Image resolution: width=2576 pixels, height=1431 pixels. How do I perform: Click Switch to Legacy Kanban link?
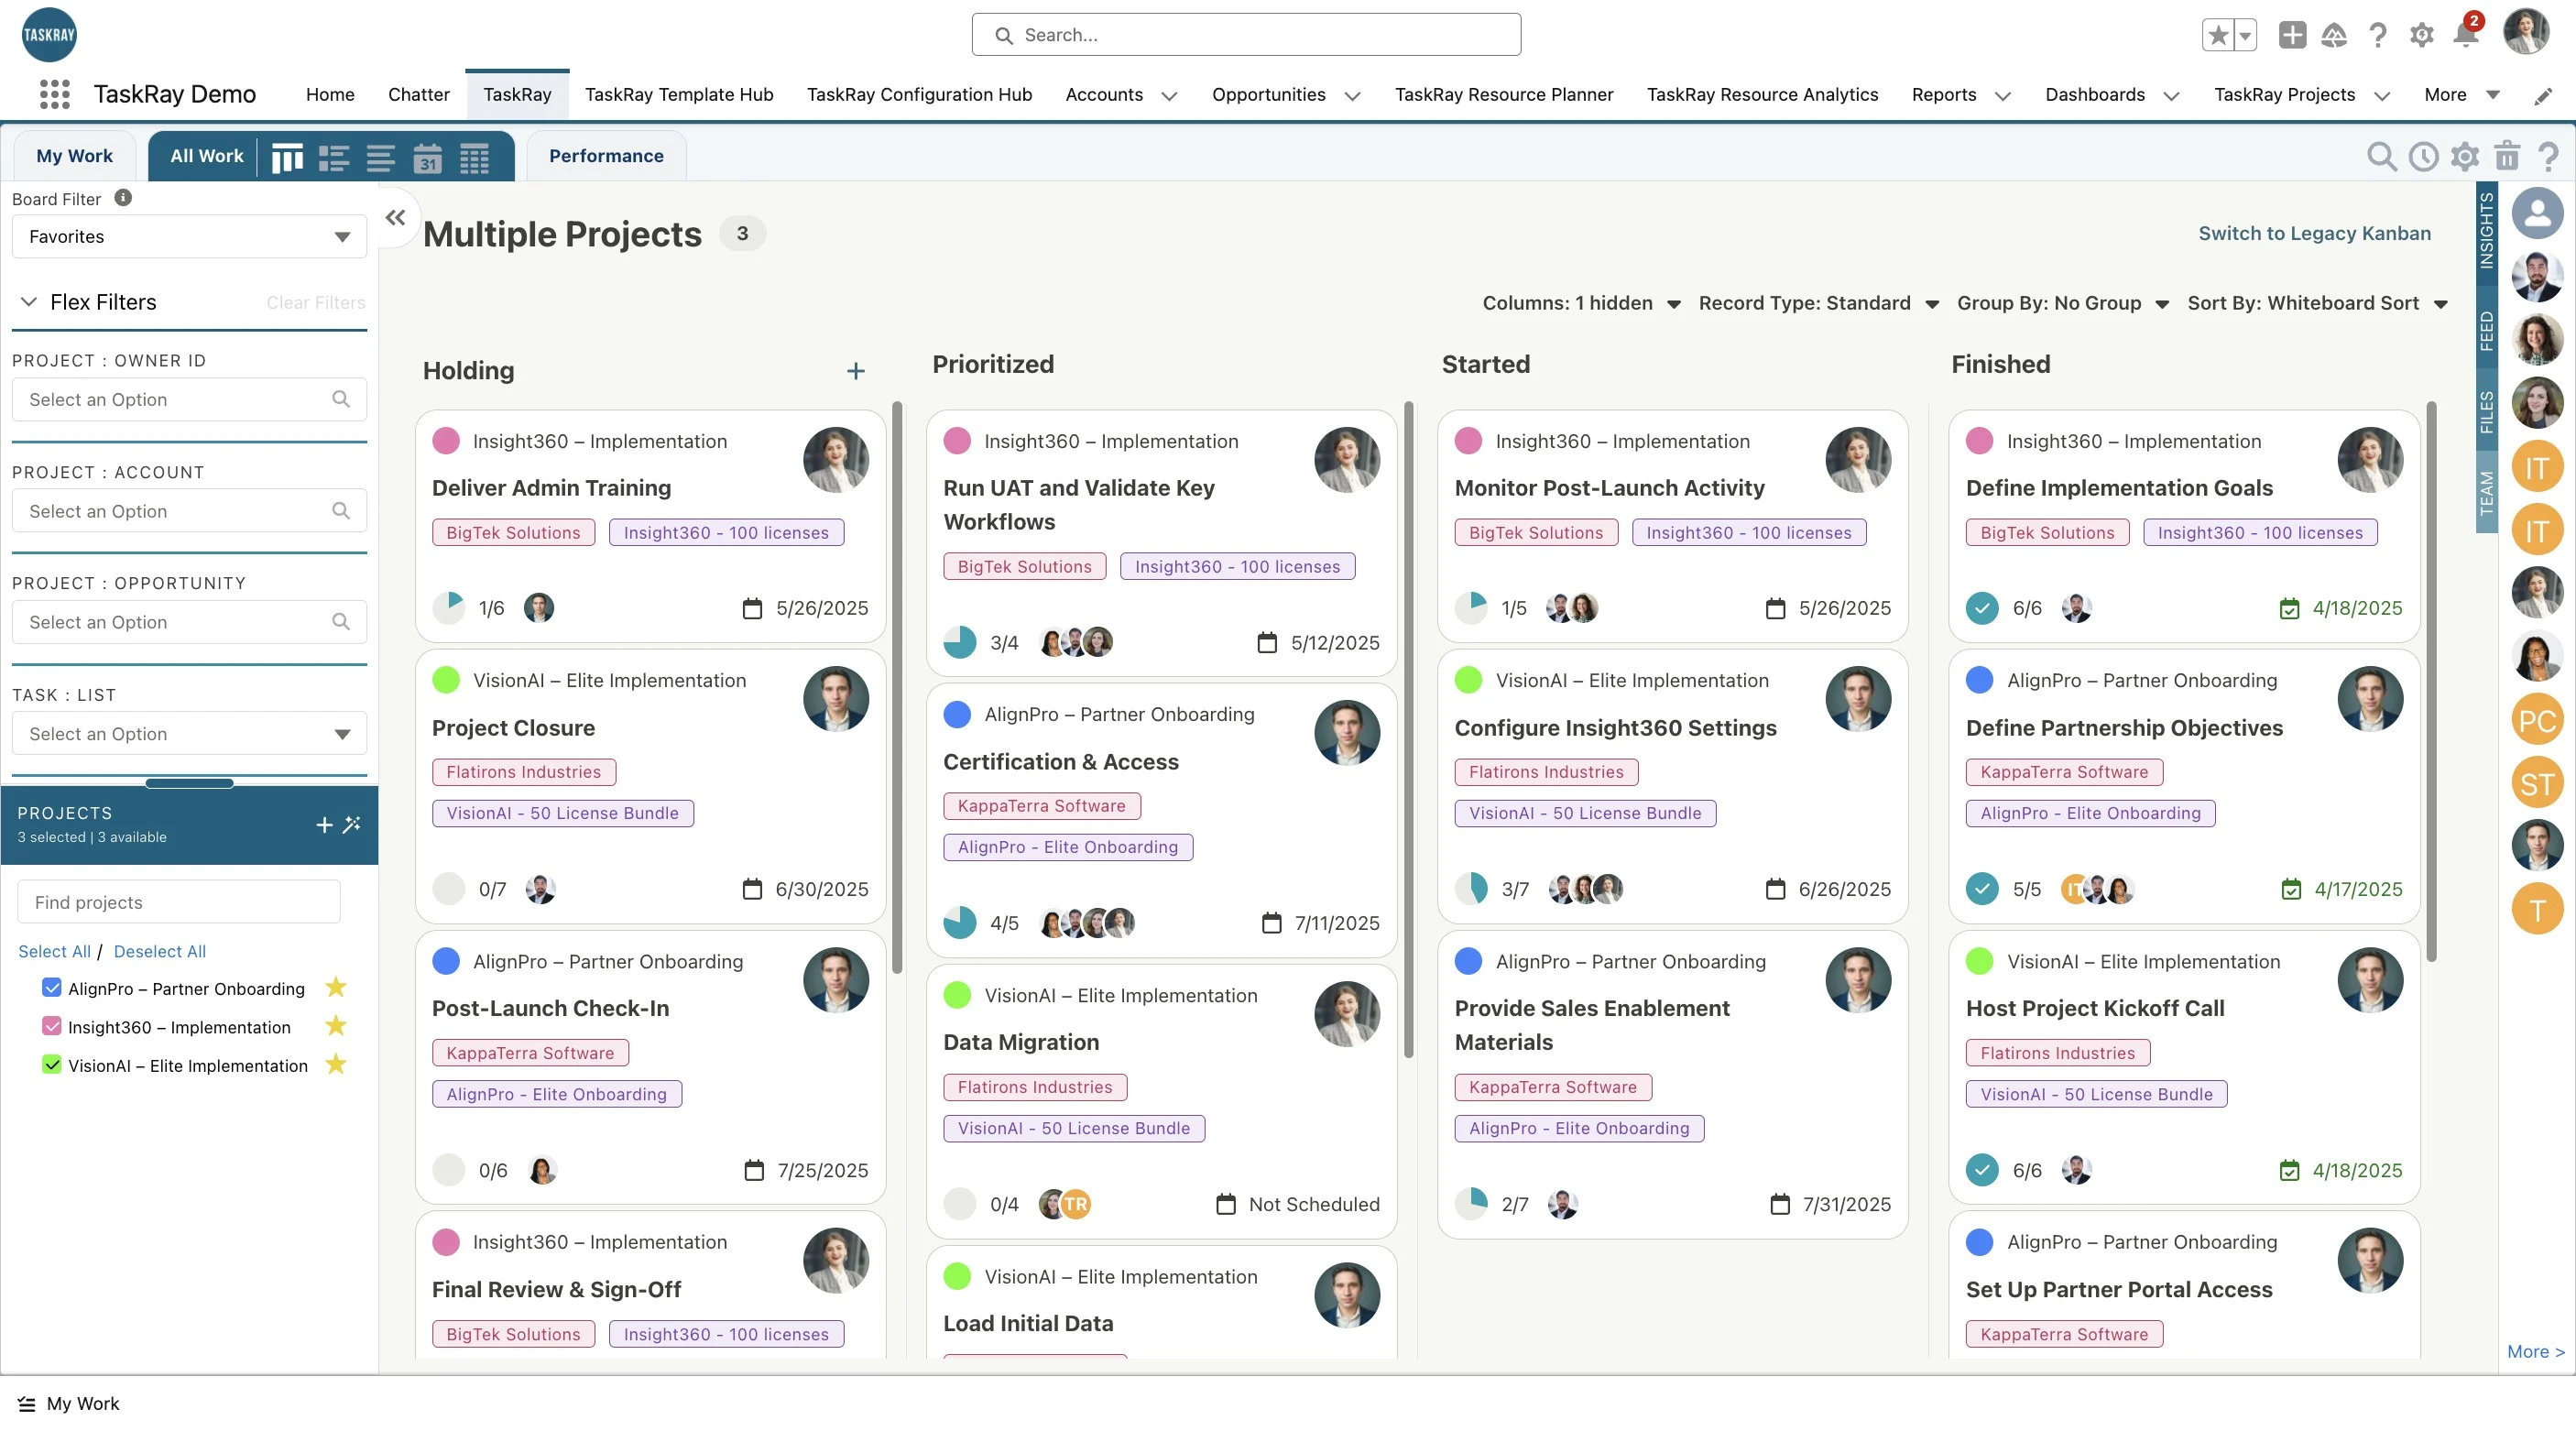click(x=2314, y=234)
